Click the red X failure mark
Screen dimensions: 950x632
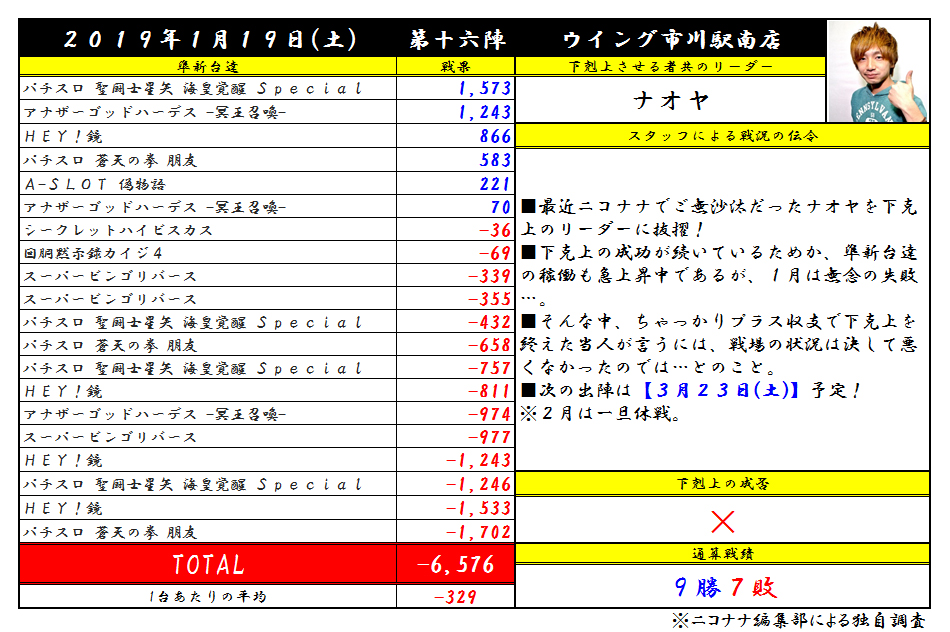[x=722, y=521]
